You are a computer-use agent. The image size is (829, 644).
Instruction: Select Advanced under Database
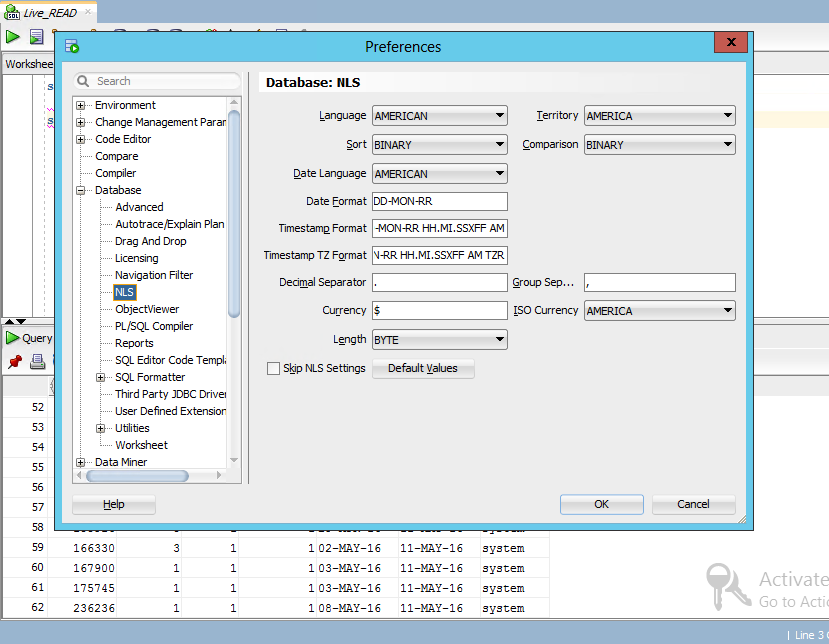[x=139, y=207]
